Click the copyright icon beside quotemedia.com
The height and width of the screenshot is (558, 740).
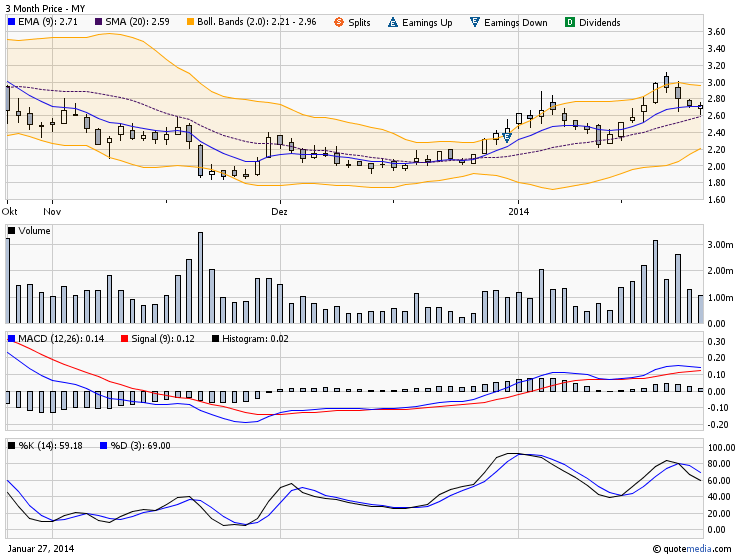click(656, 549)
